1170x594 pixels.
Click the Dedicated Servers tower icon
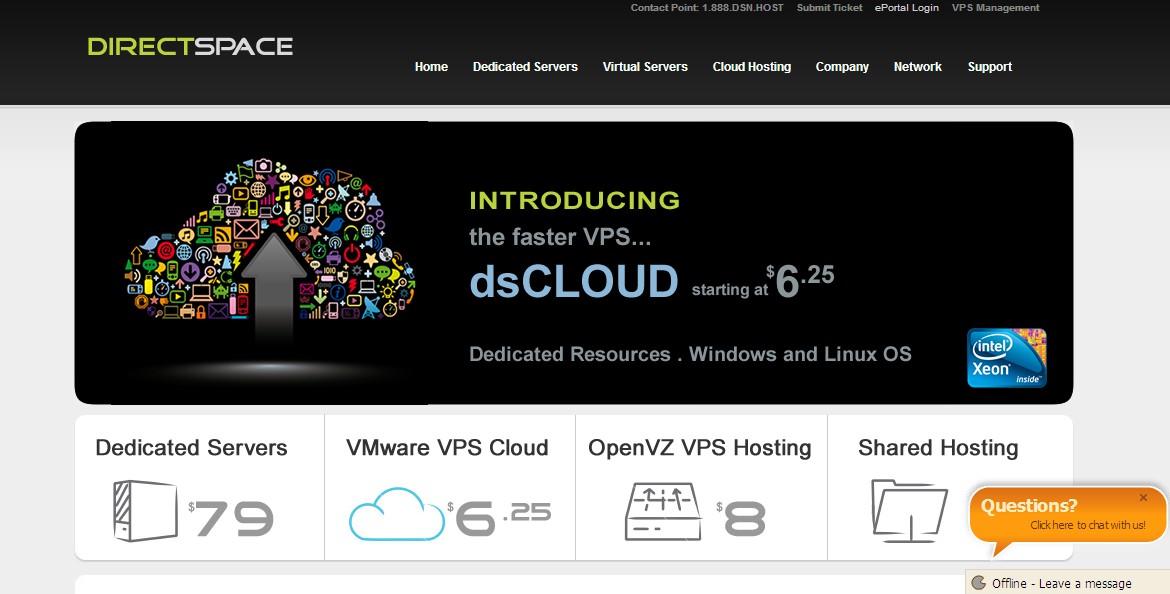click(146, 510)
